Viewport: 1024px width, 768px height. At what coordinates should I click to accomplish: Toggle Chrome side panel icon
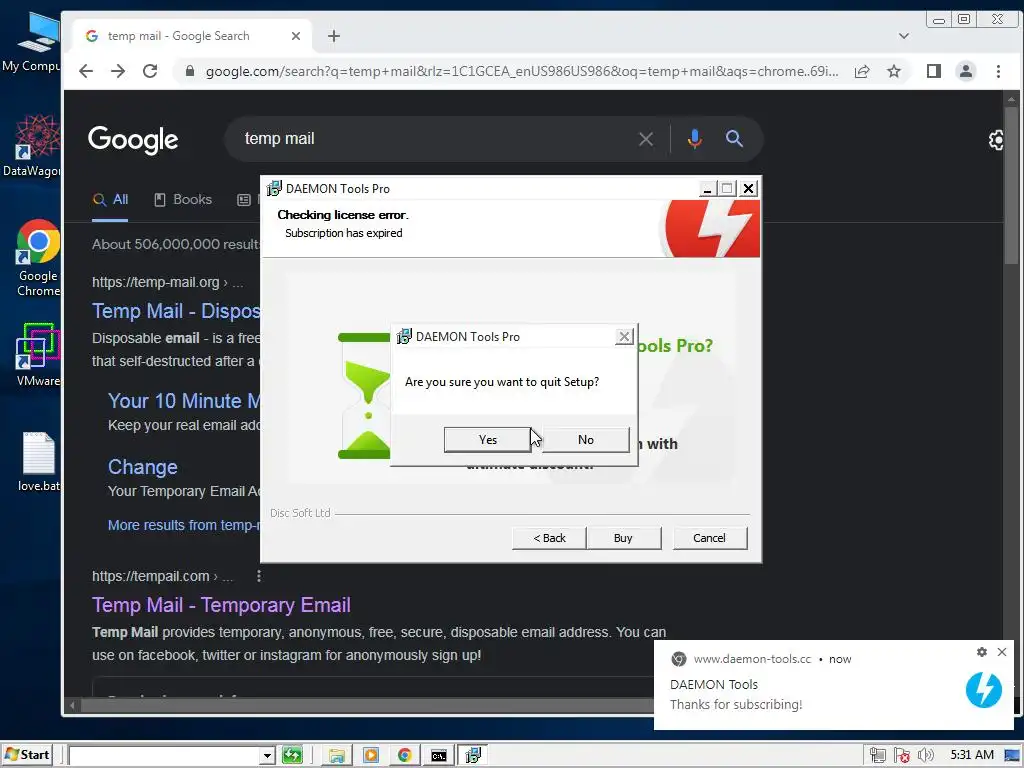934,71
